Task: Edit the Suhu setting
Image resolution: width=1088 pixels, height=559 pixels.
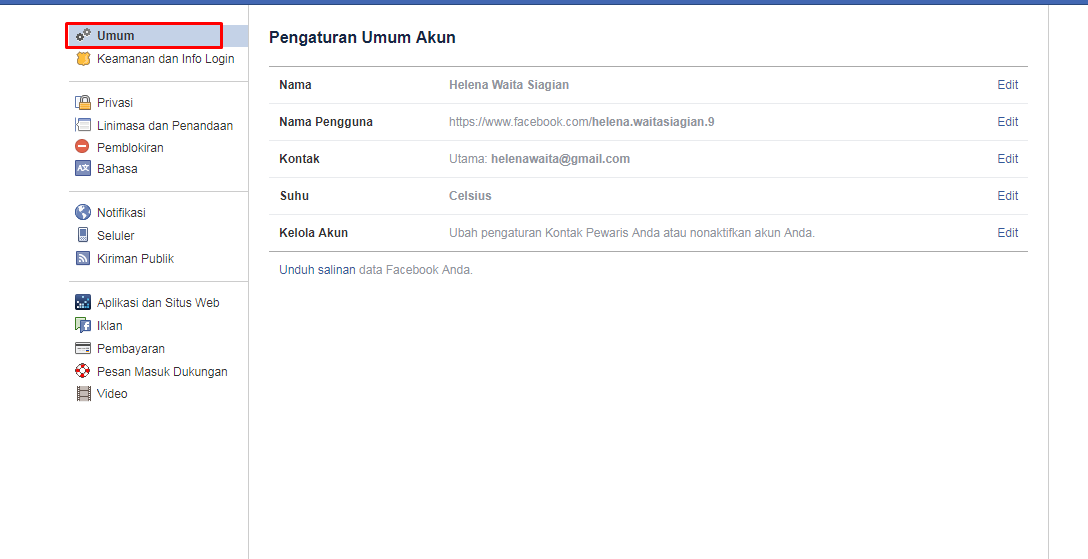Action: click(x=1008, y=196)
